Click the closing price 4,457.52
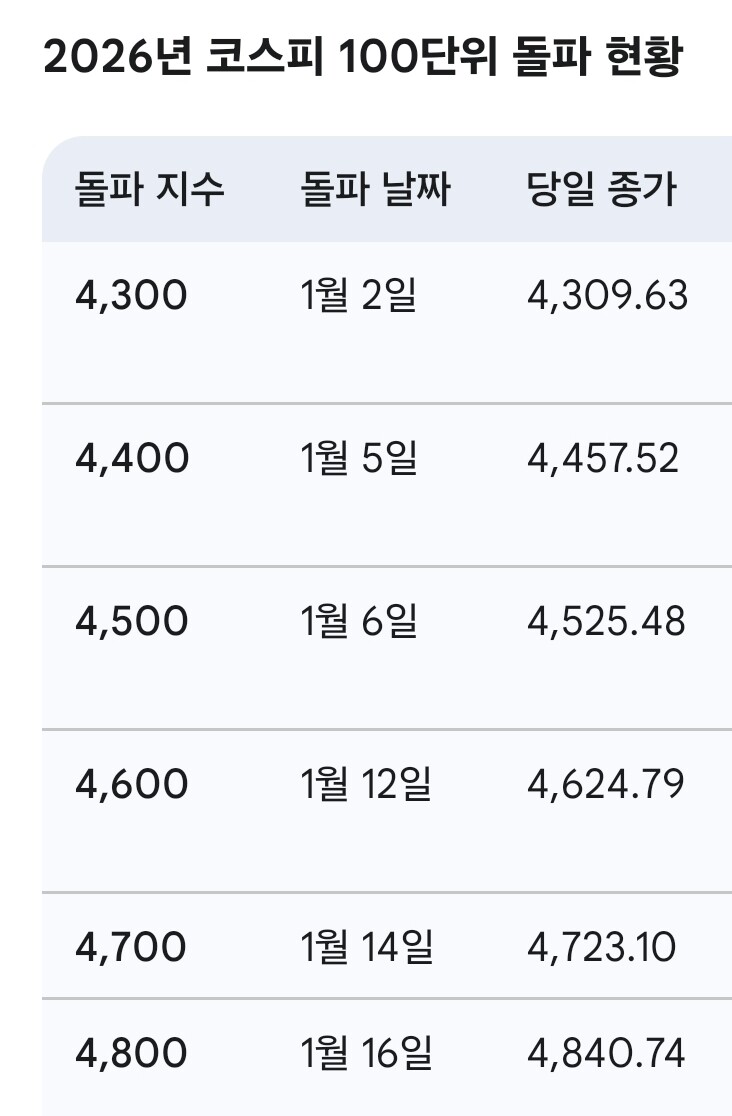 click(x=603, y=459)
